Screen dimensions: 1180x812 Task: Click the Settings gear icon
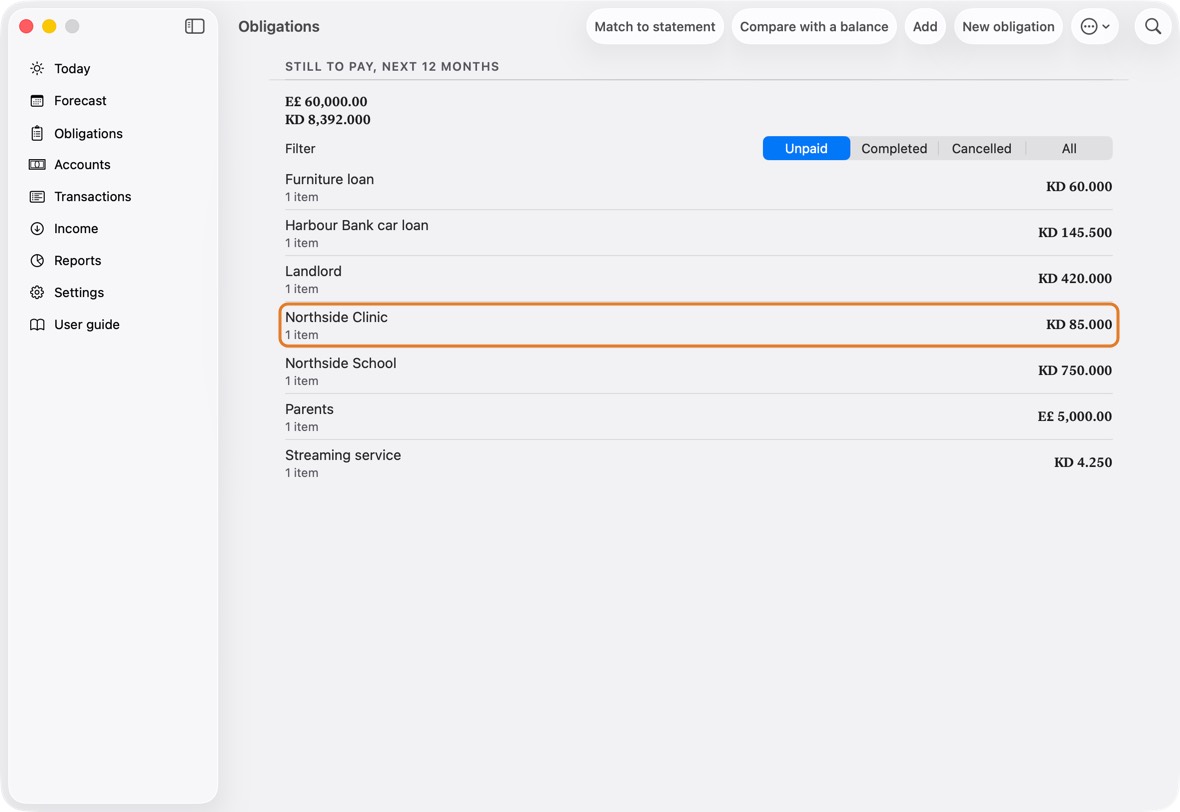click(x=37, y=293)
